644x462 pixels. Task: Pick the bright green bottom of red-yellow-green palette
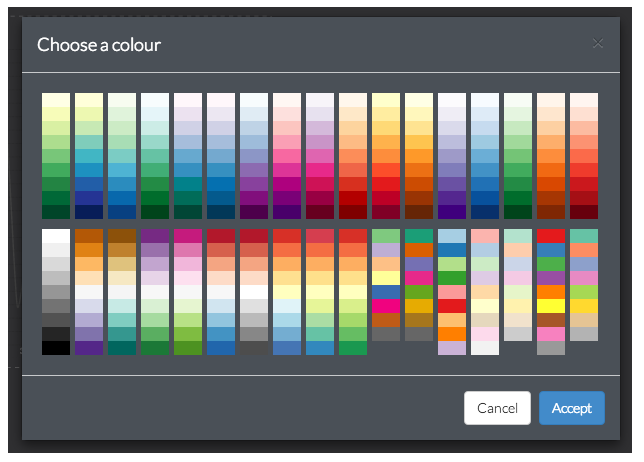(353, 348)
